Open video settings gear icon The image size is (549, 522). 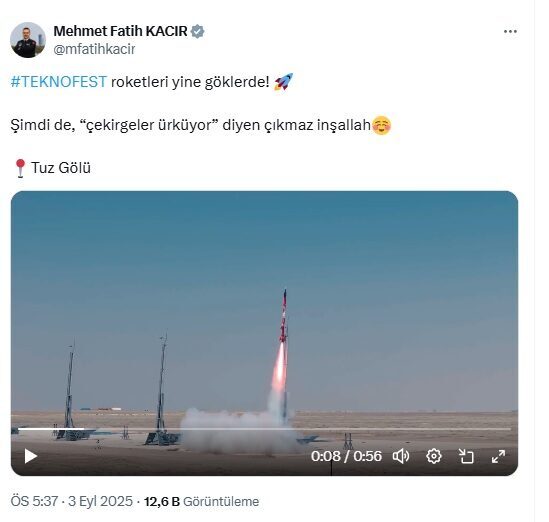click(x=434, y=456)
